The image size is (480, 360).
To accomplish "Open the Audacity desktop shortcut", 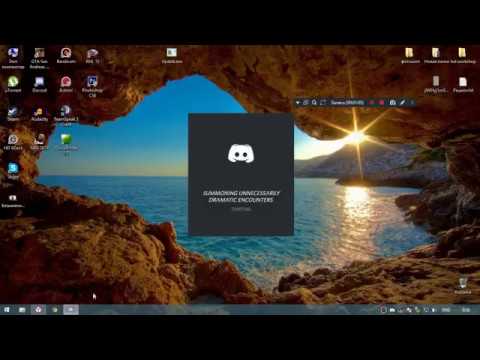I will point(39,114).
